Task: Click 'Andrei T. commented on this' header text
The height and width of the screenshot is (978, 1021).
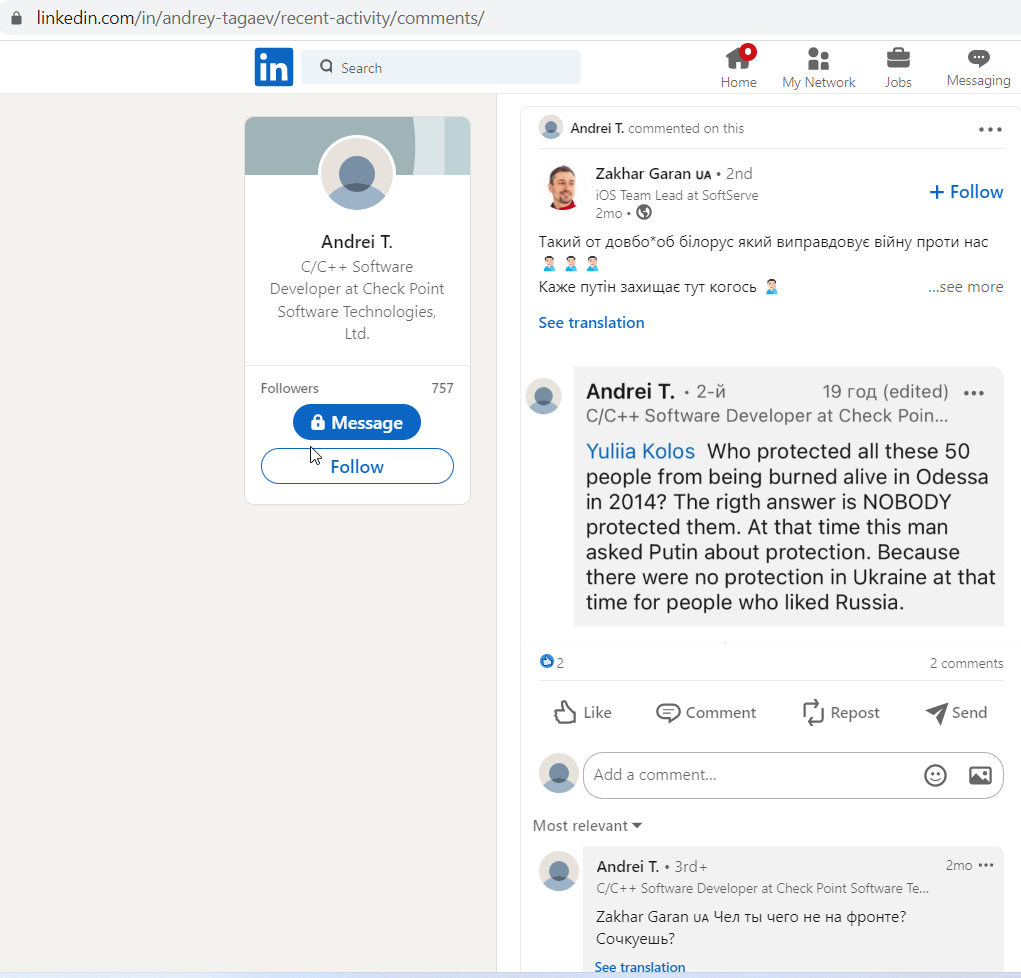Action: pos(657,128)
